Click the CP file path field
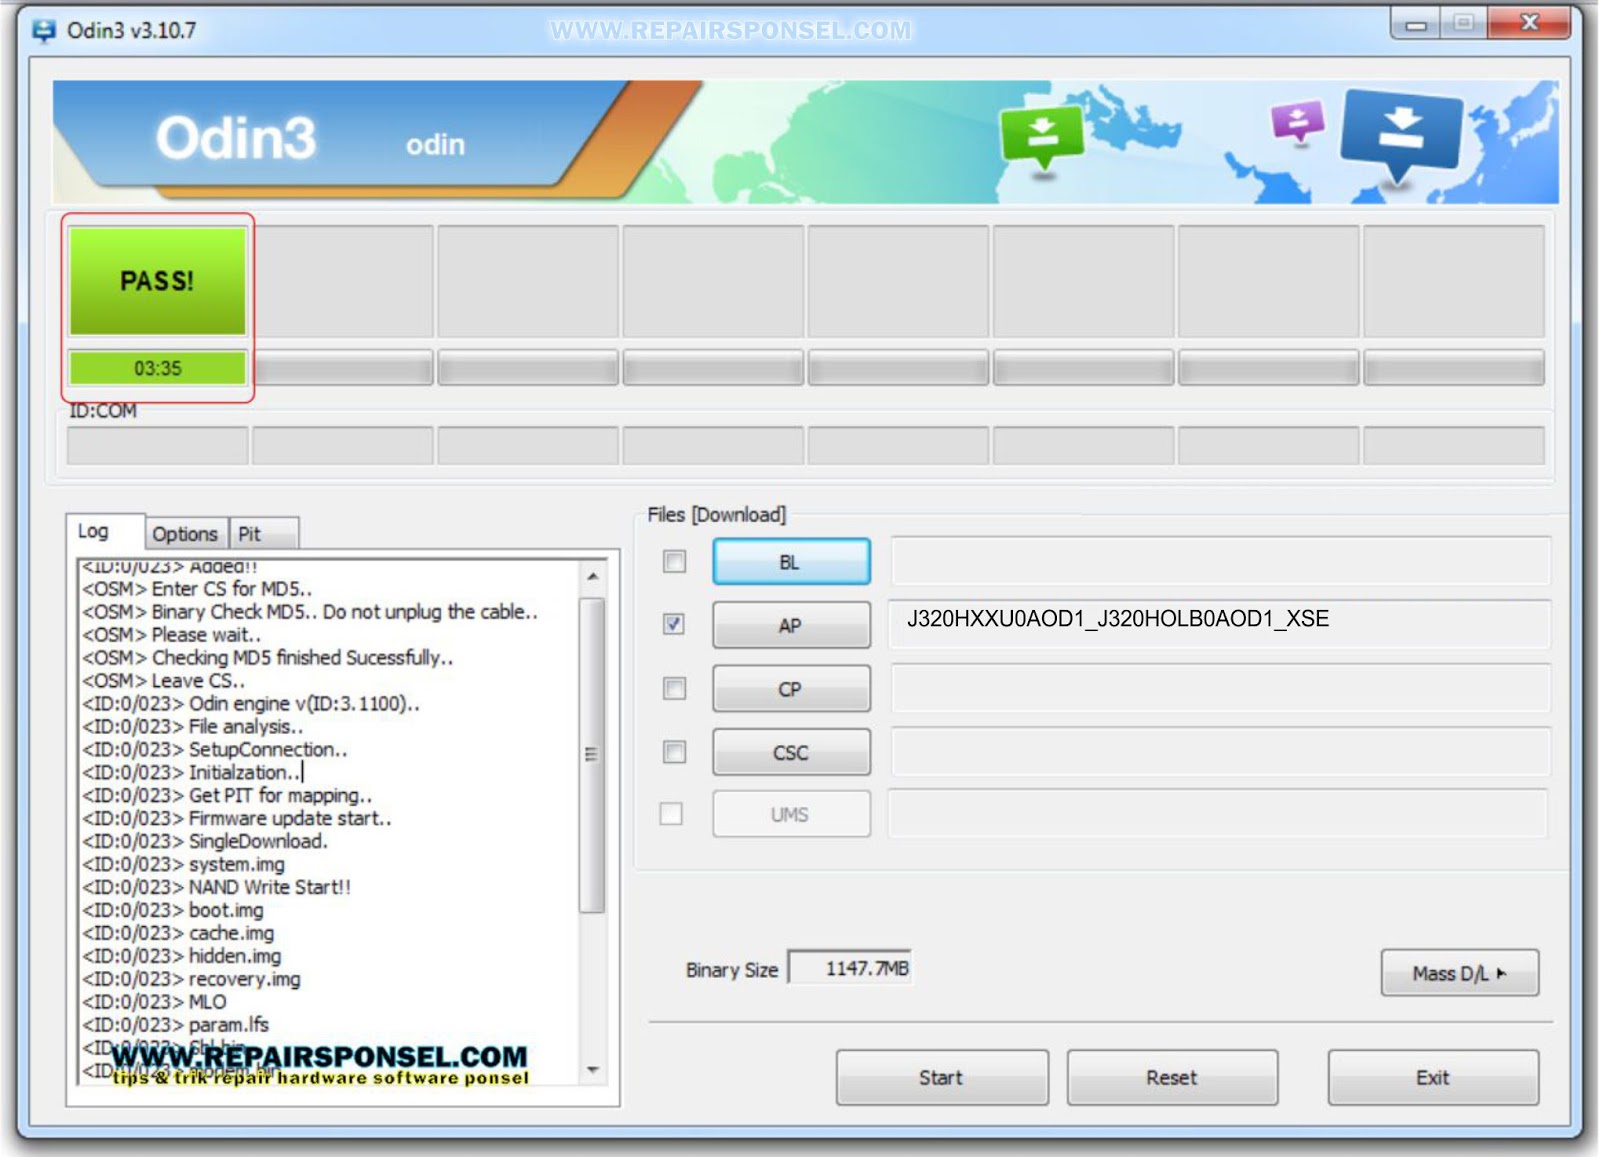1600x1157 pixels. (1220, 689)
